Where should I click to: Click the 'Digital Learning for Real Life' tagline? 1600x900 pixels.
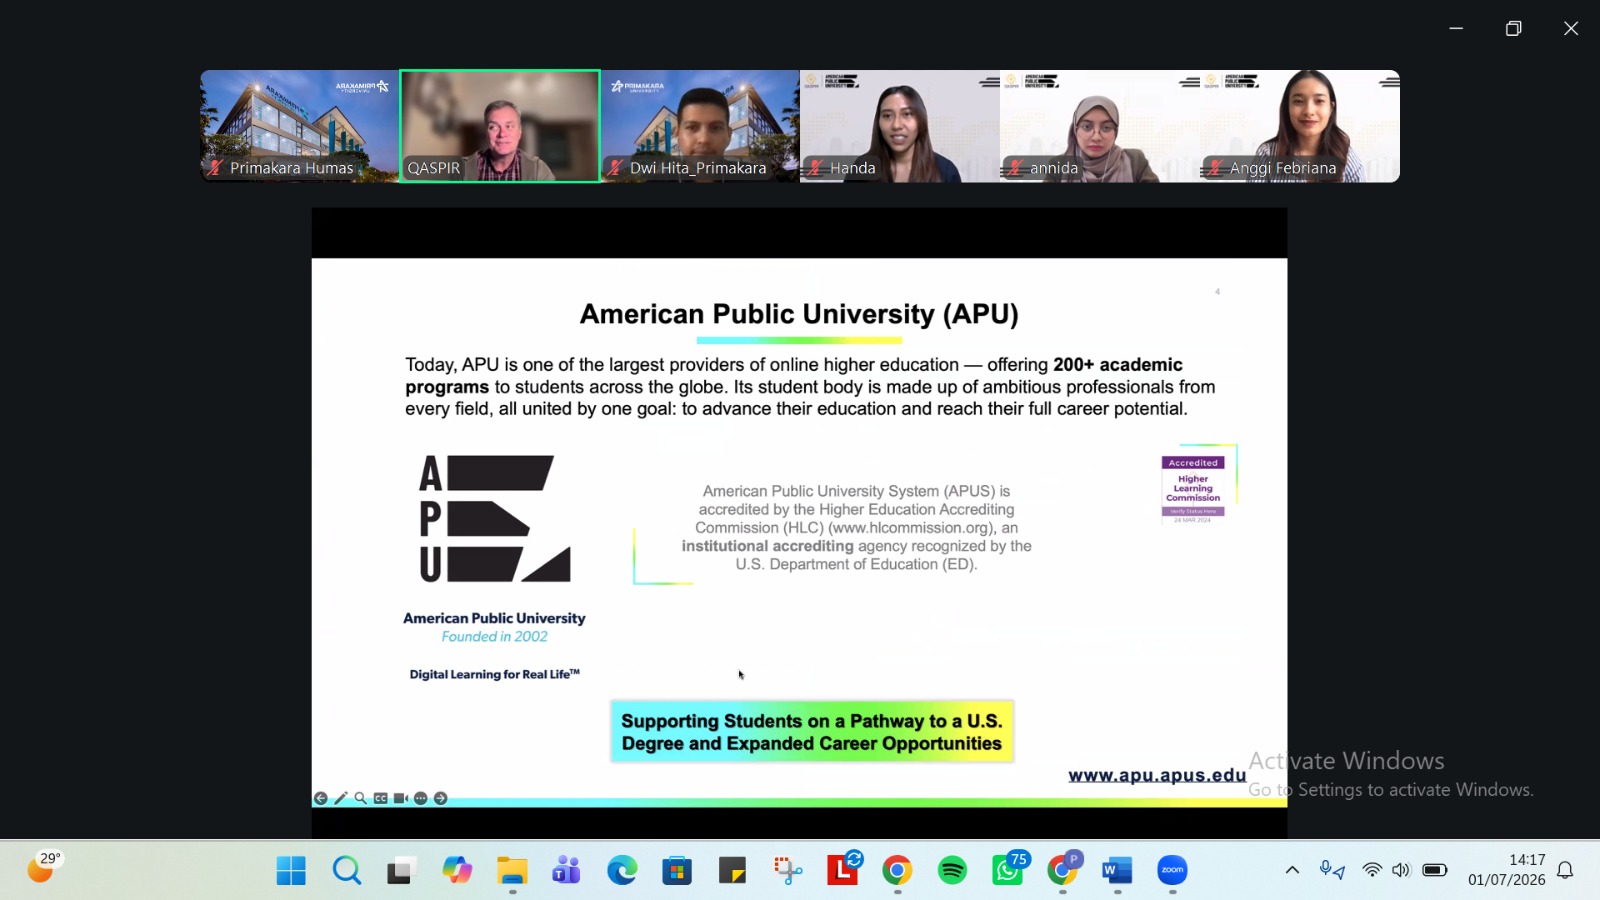494,674
